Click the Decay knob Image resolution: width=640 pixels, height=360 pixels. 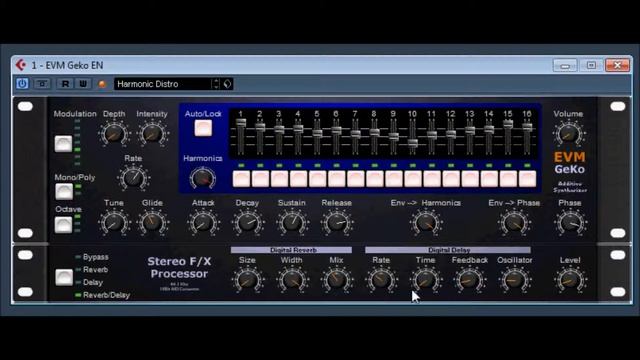click(247, 222)
